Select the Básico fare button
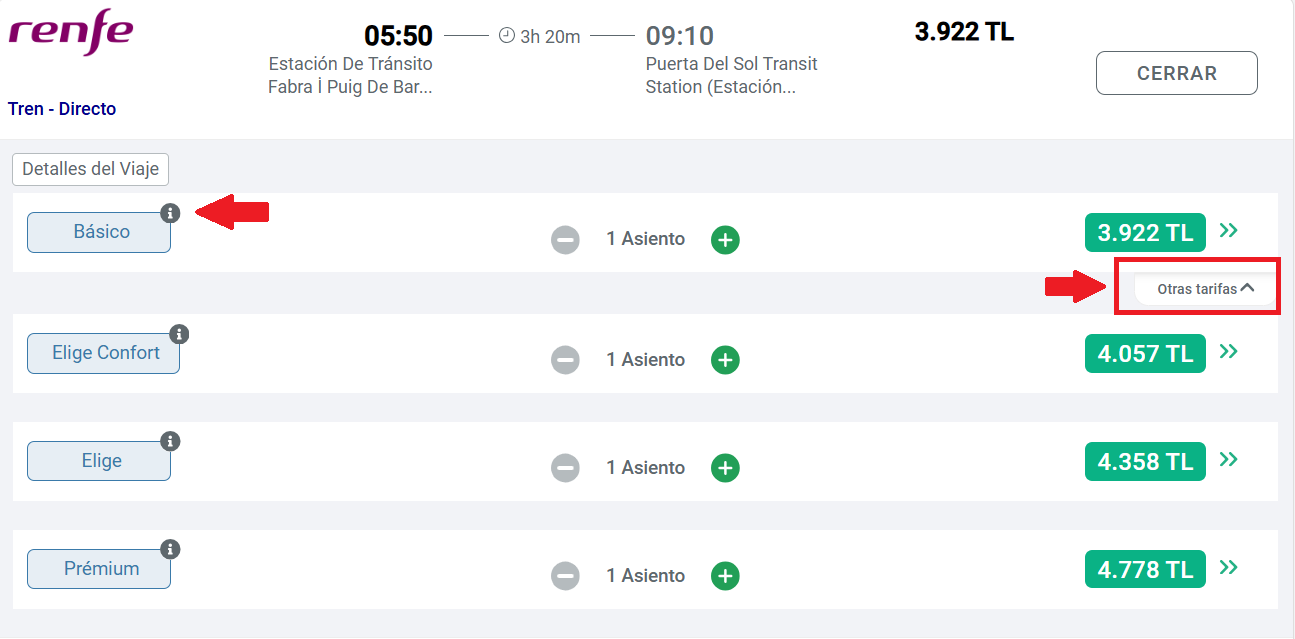The image size is (1295, 639). [x=99, y=232]
